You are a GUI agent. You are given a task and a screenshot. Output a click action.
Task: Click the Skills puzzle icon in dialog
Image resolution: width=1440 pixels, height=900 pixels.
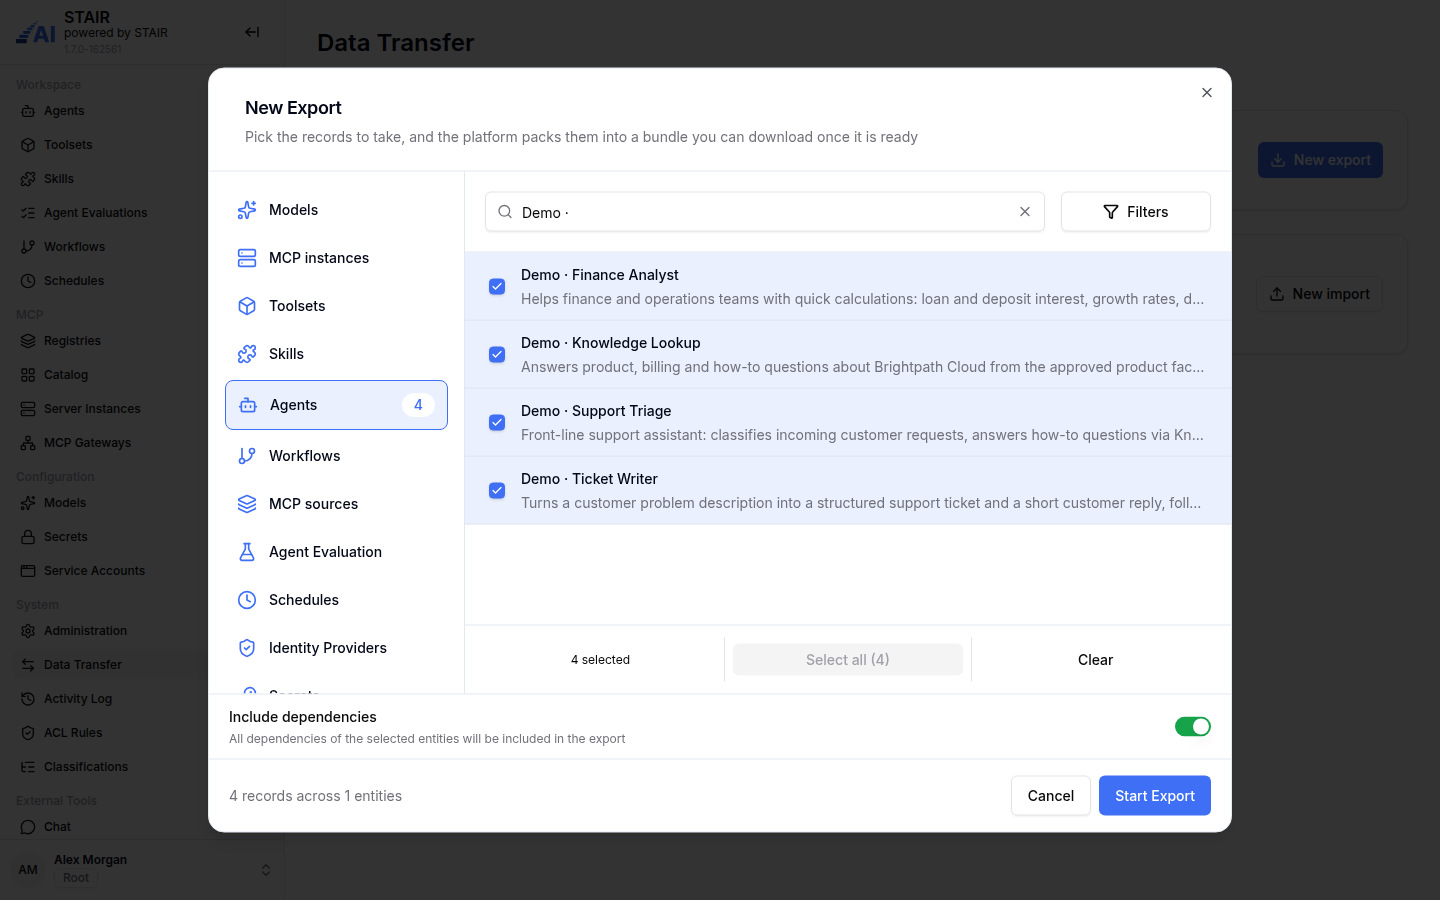pyautogui.click(x=247, y=354)
